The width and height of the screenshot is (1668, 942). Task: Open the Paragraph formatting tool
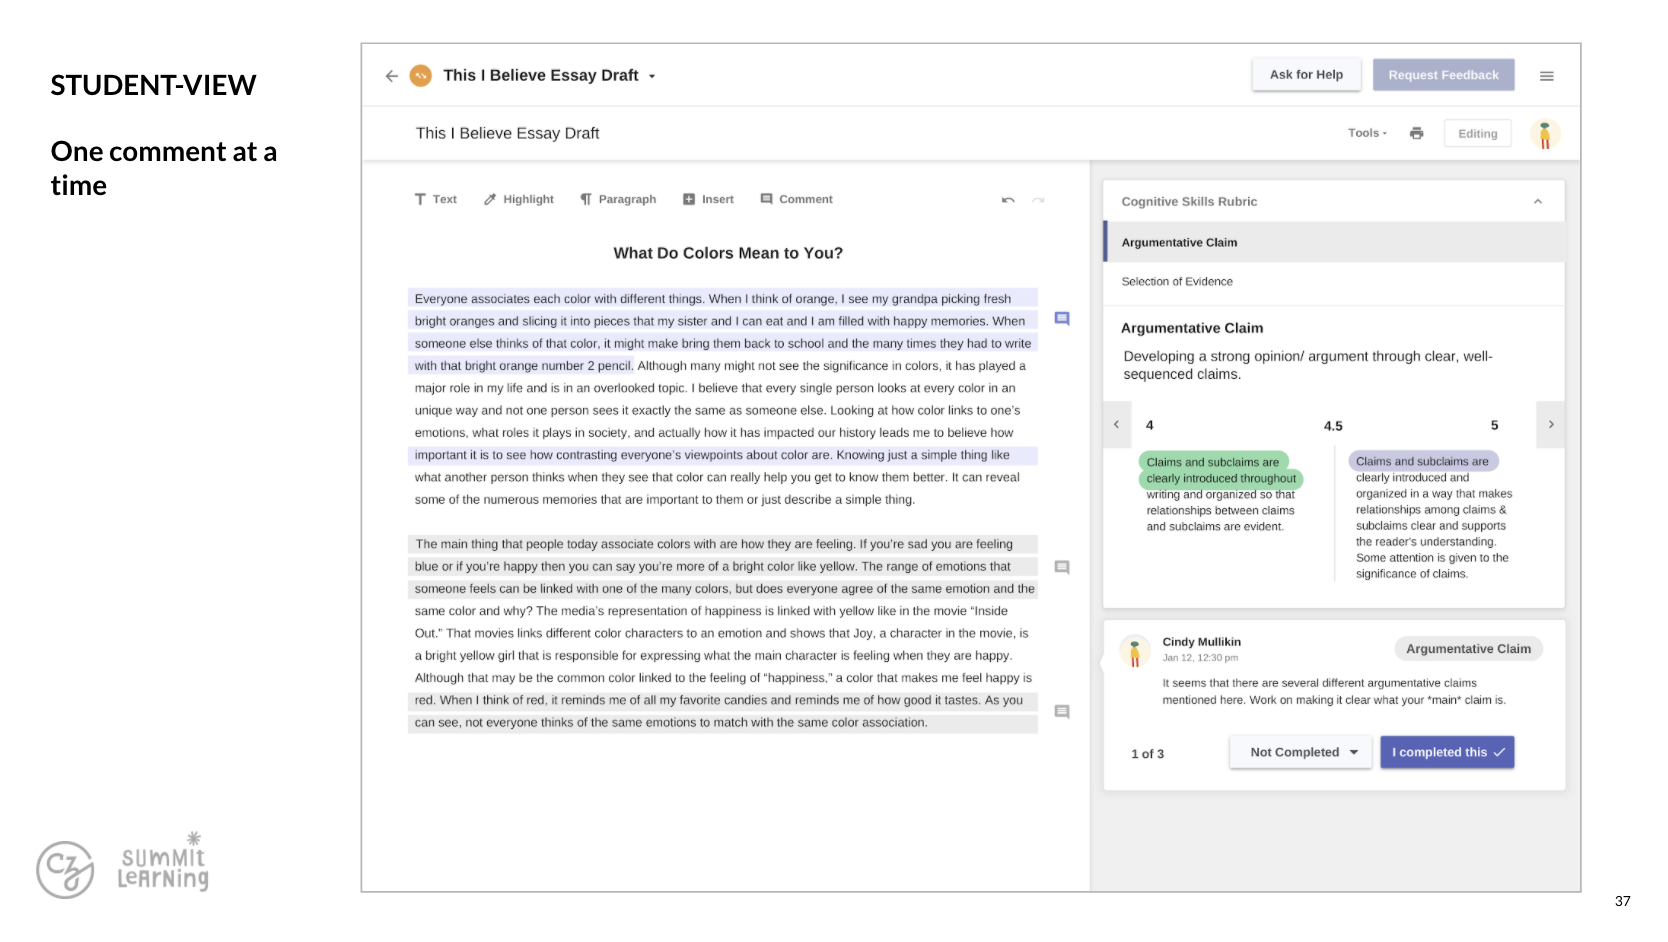click(x=618, y=200)
